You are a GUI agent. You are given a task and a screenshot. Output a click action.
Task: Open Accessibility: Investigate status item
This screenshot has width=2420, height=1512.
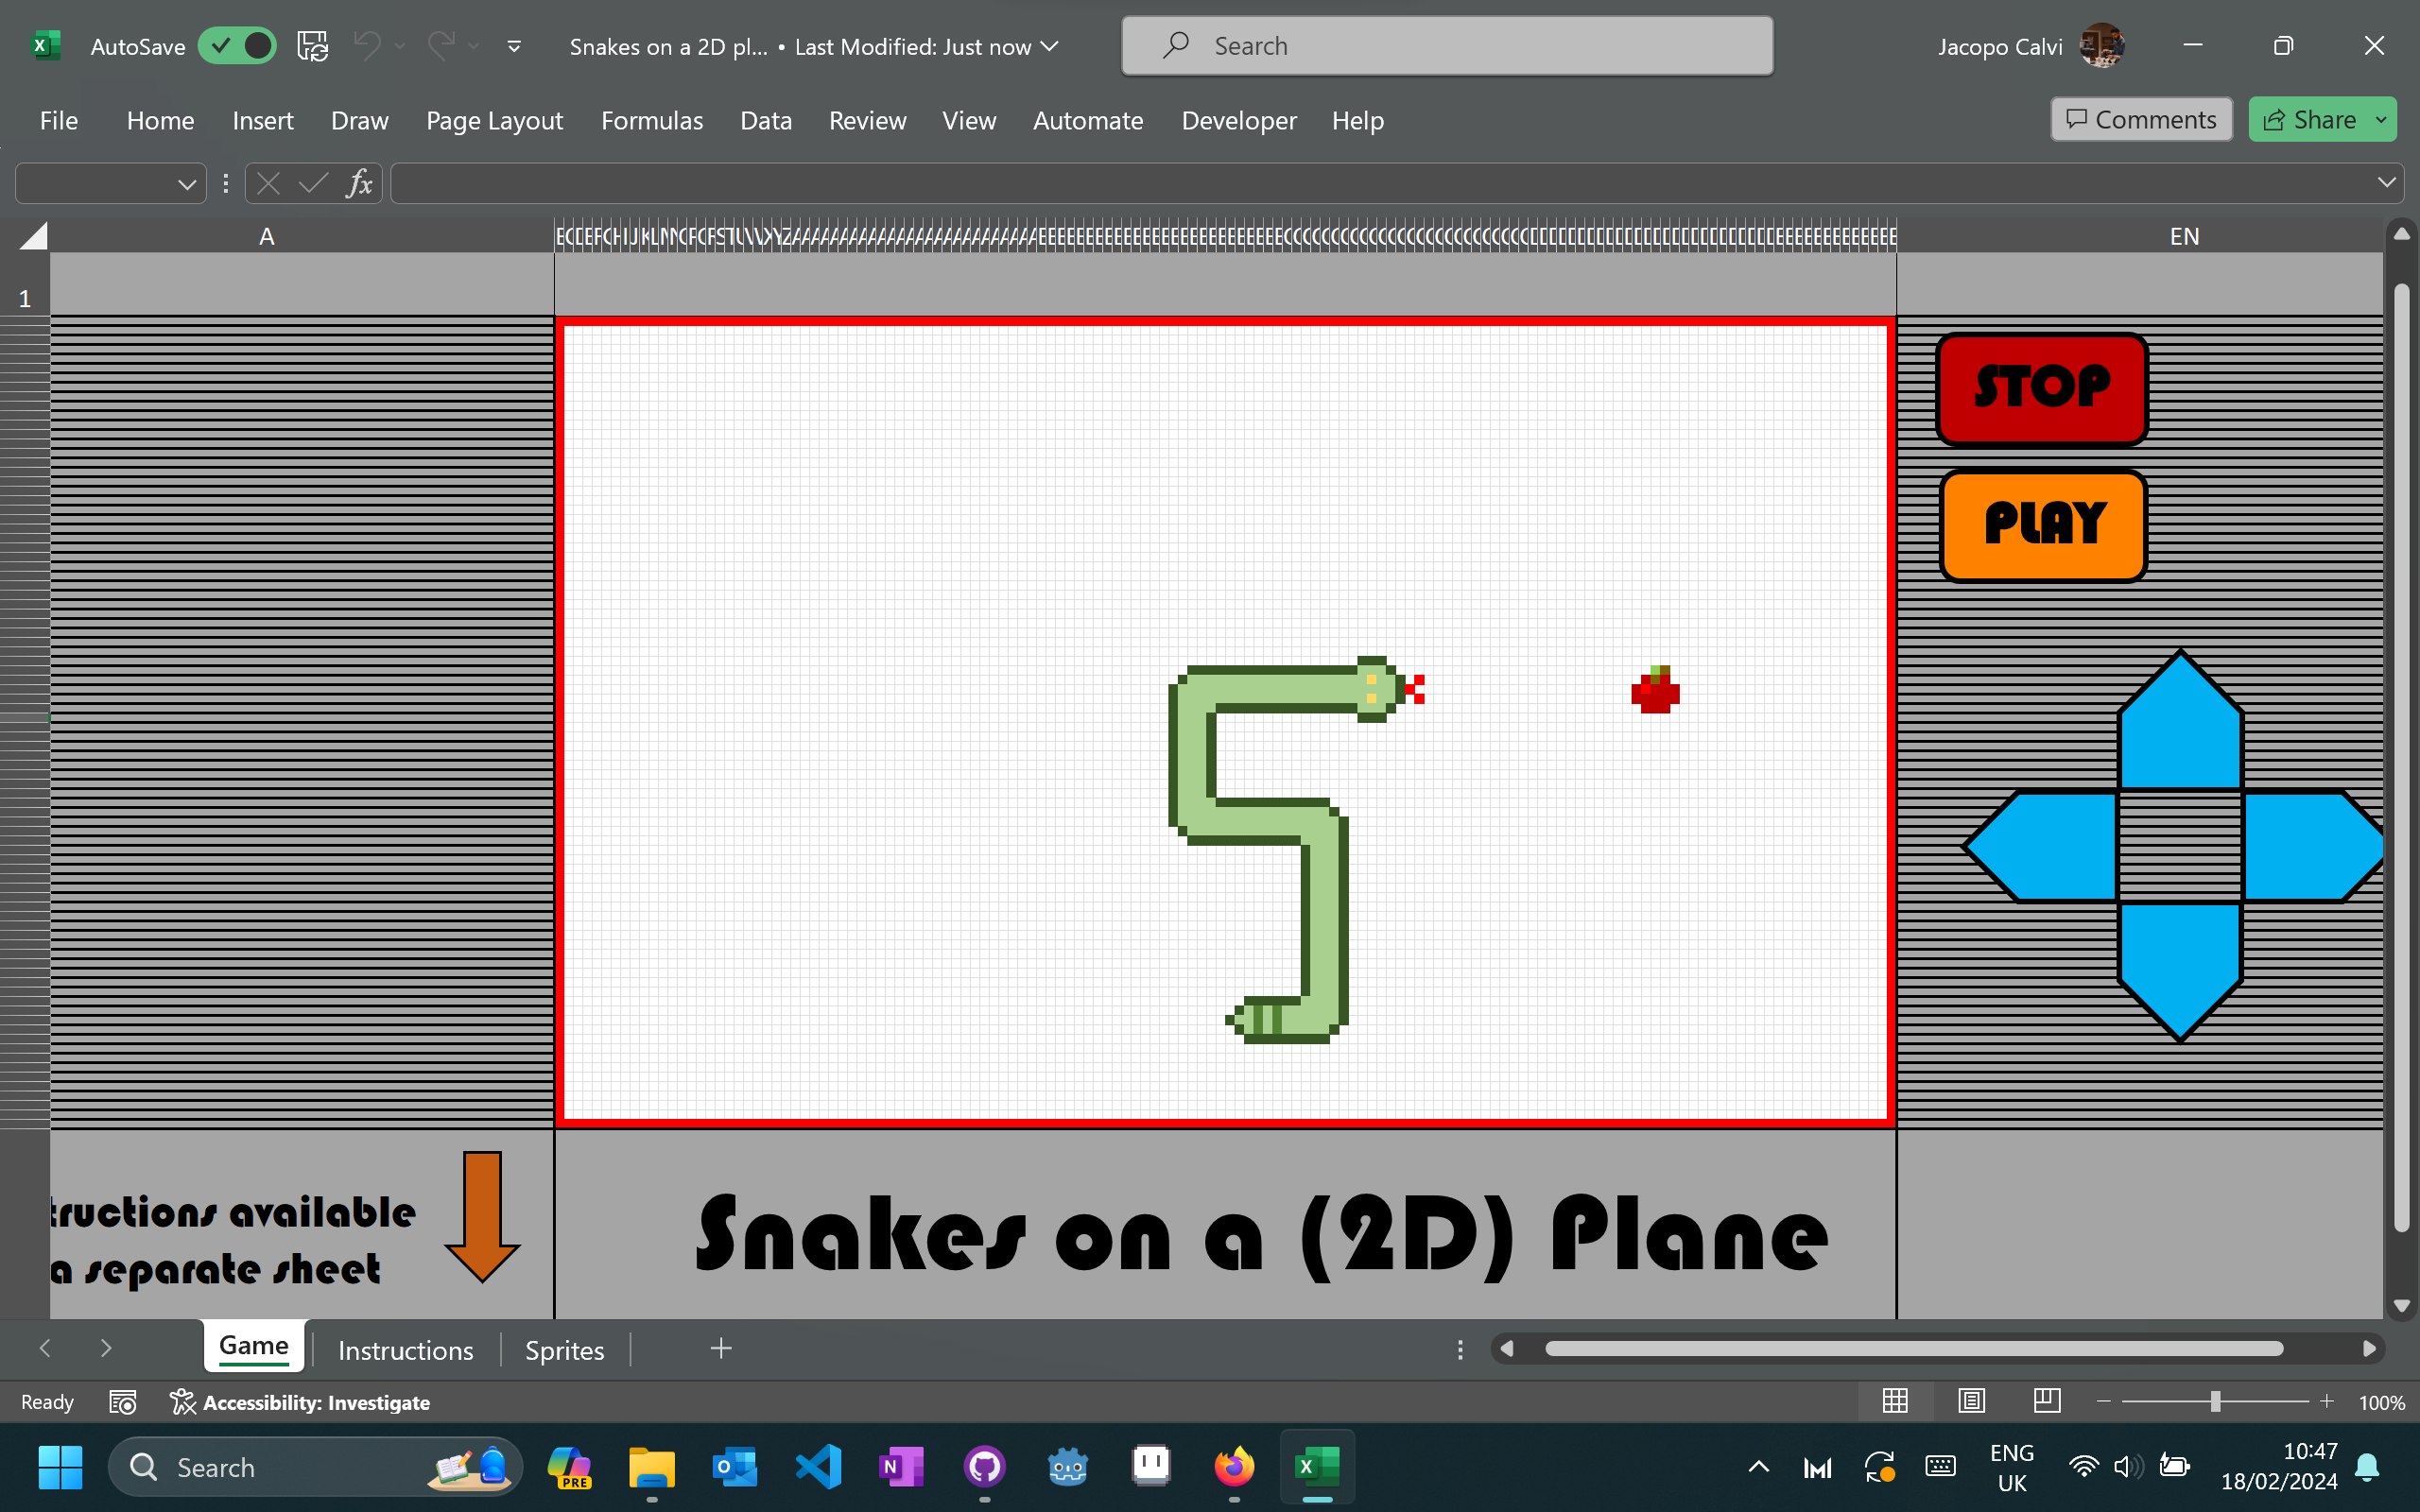coord(300,1402)
